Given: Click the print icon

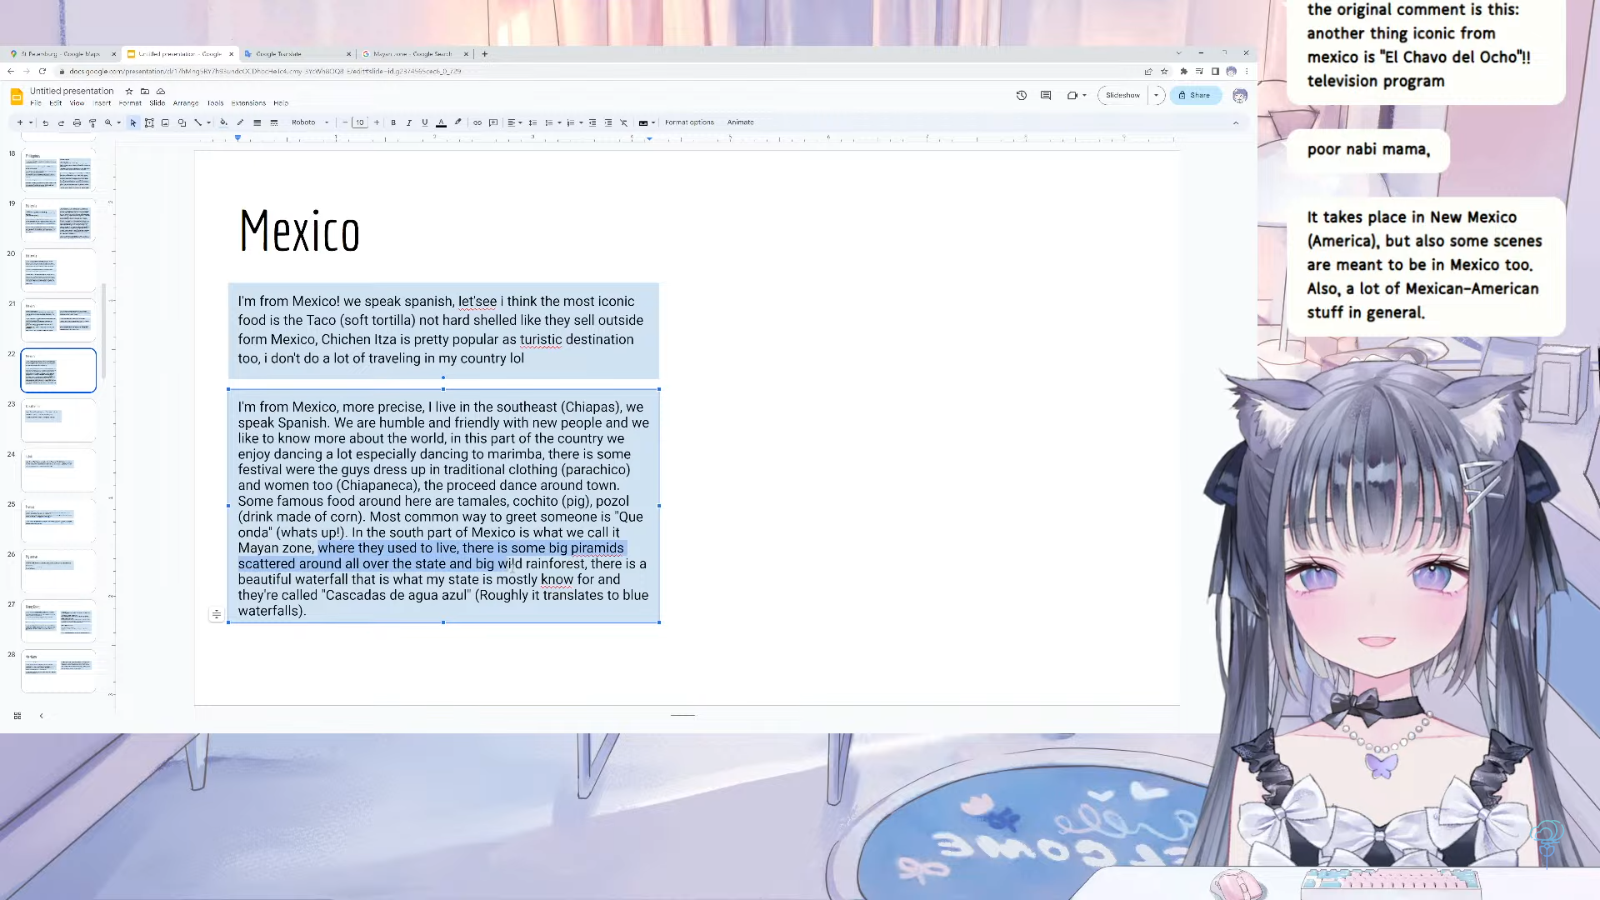Looking at the screenshot, I should (x=77, y=122).
